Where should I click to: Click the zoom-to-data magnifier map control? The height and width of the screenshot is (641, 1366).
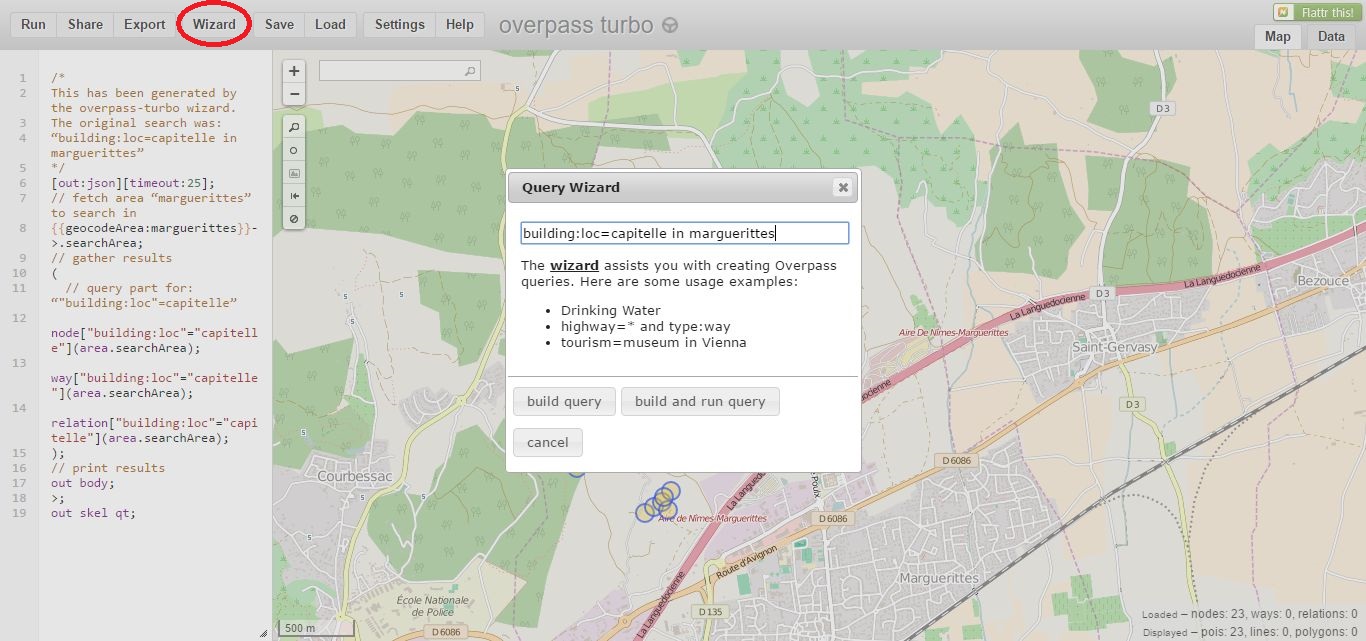click(294, 128)
